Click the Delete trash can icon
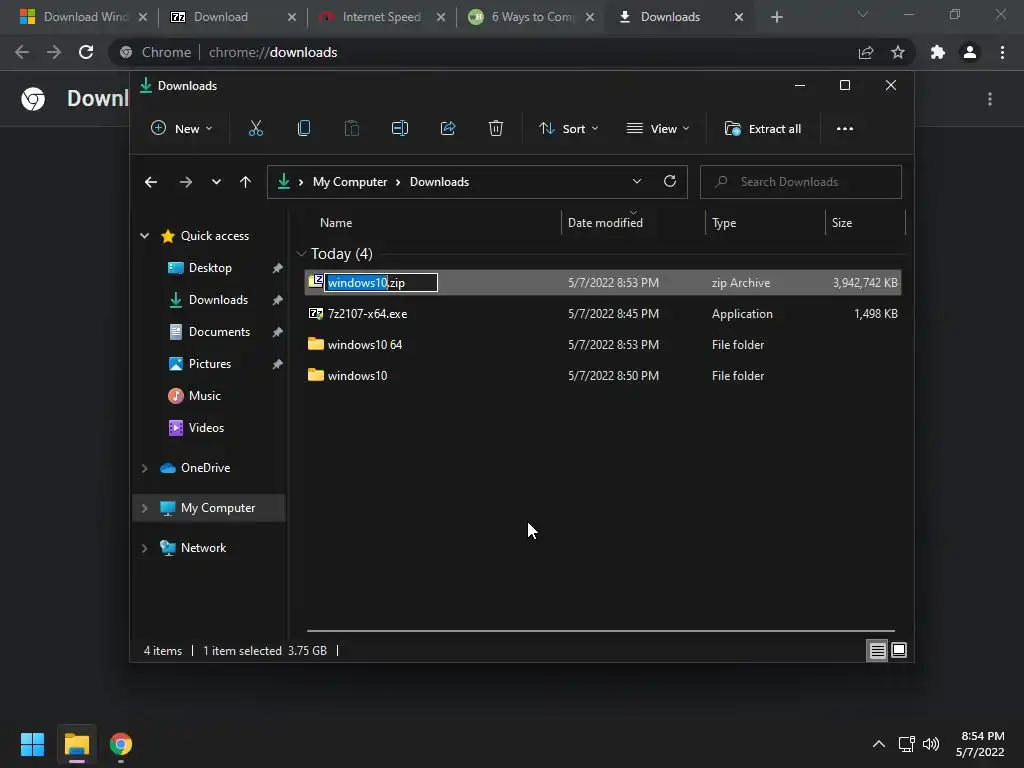1024x768 pixels. coord(496,129)
